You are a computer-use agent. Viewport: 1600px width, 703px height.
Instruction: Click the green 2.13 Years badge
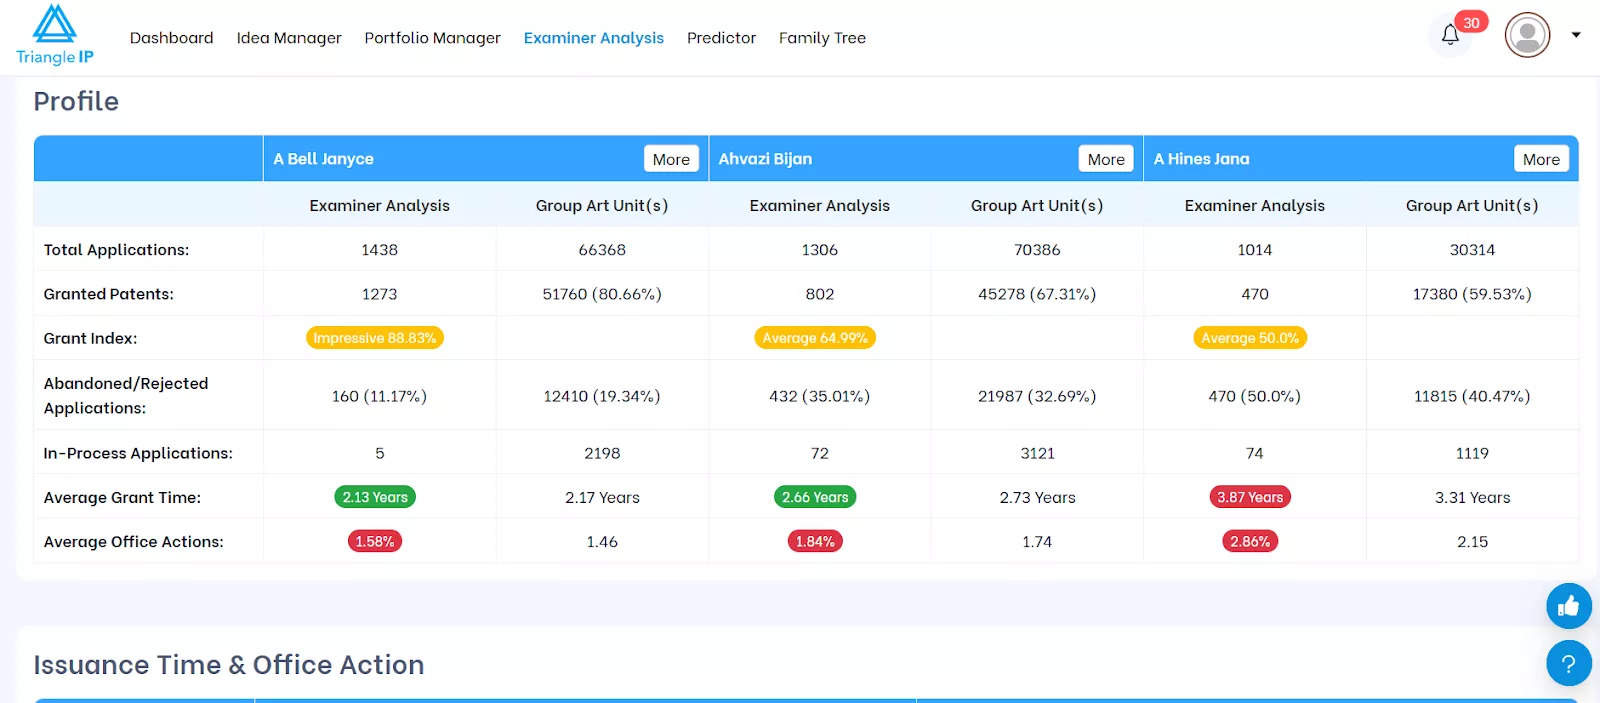(x=375, y=497)
